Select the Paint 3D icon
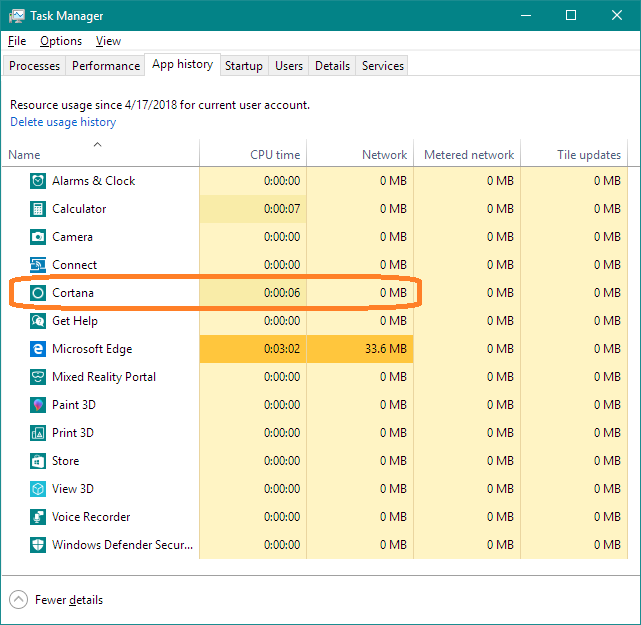The width and height of the screenshot is (641, 625). click(x=37, y=405)
